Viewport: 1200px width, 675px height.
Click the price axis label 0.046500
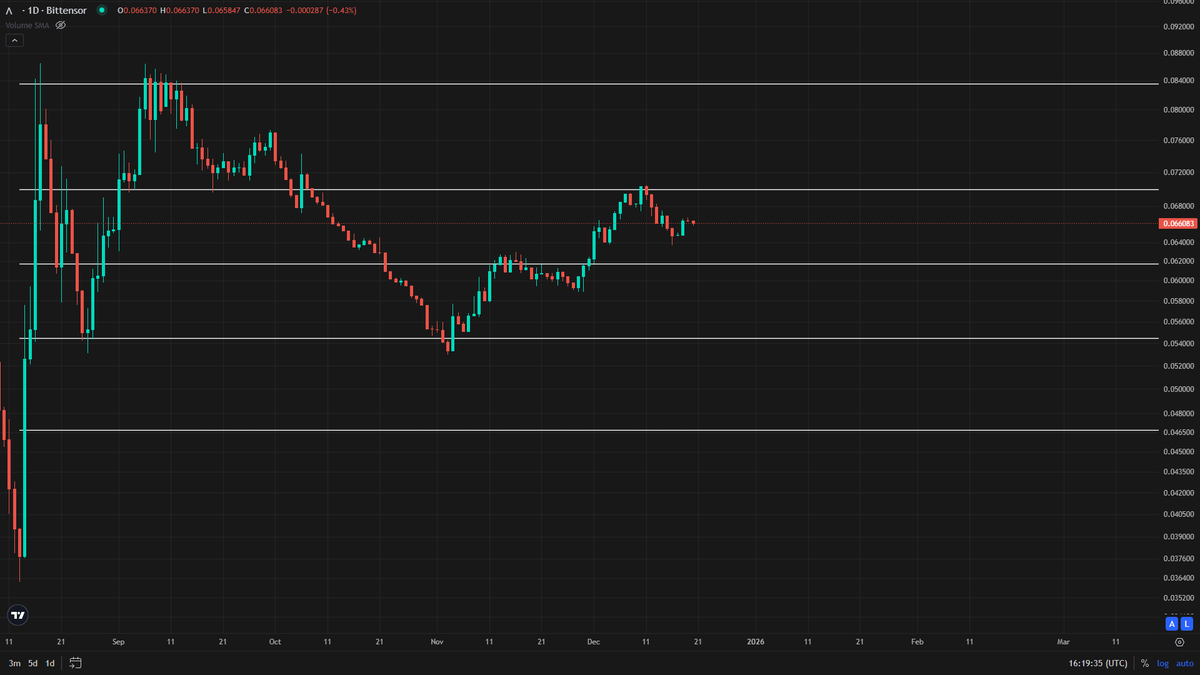click(1179, 431)
